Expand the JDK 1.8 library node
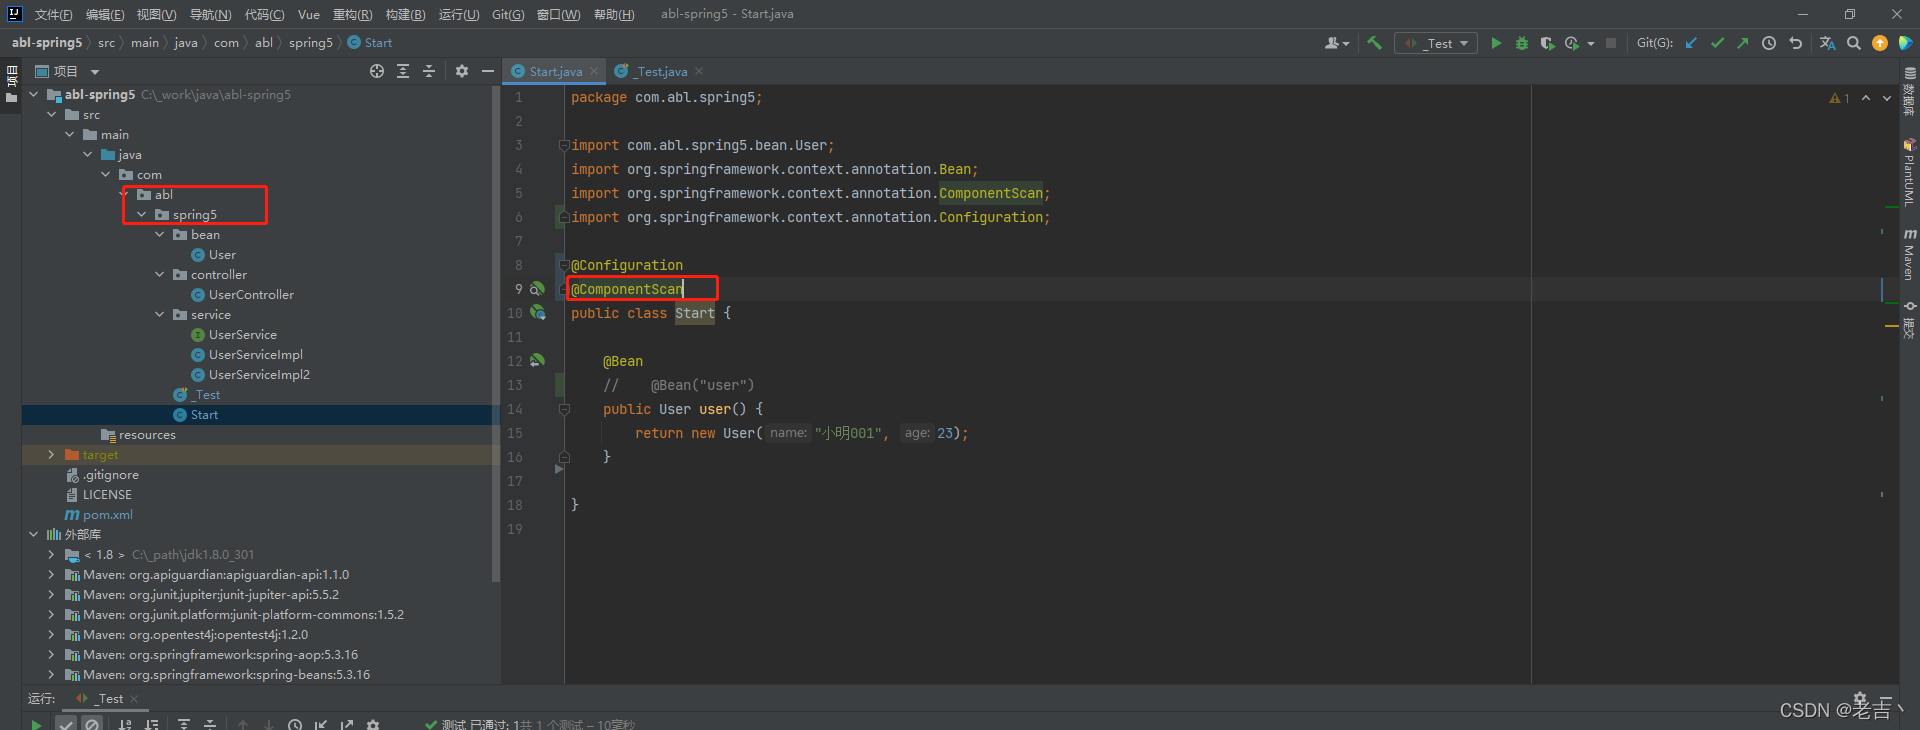This screenshot has width=1920, height=730. tap(51, 555)
